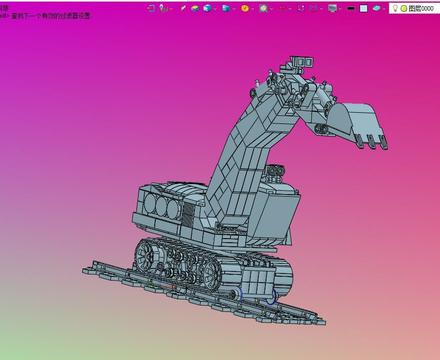440x360 pixels.
Task: Click the orange circle toolbar icon
Action: 245,8
